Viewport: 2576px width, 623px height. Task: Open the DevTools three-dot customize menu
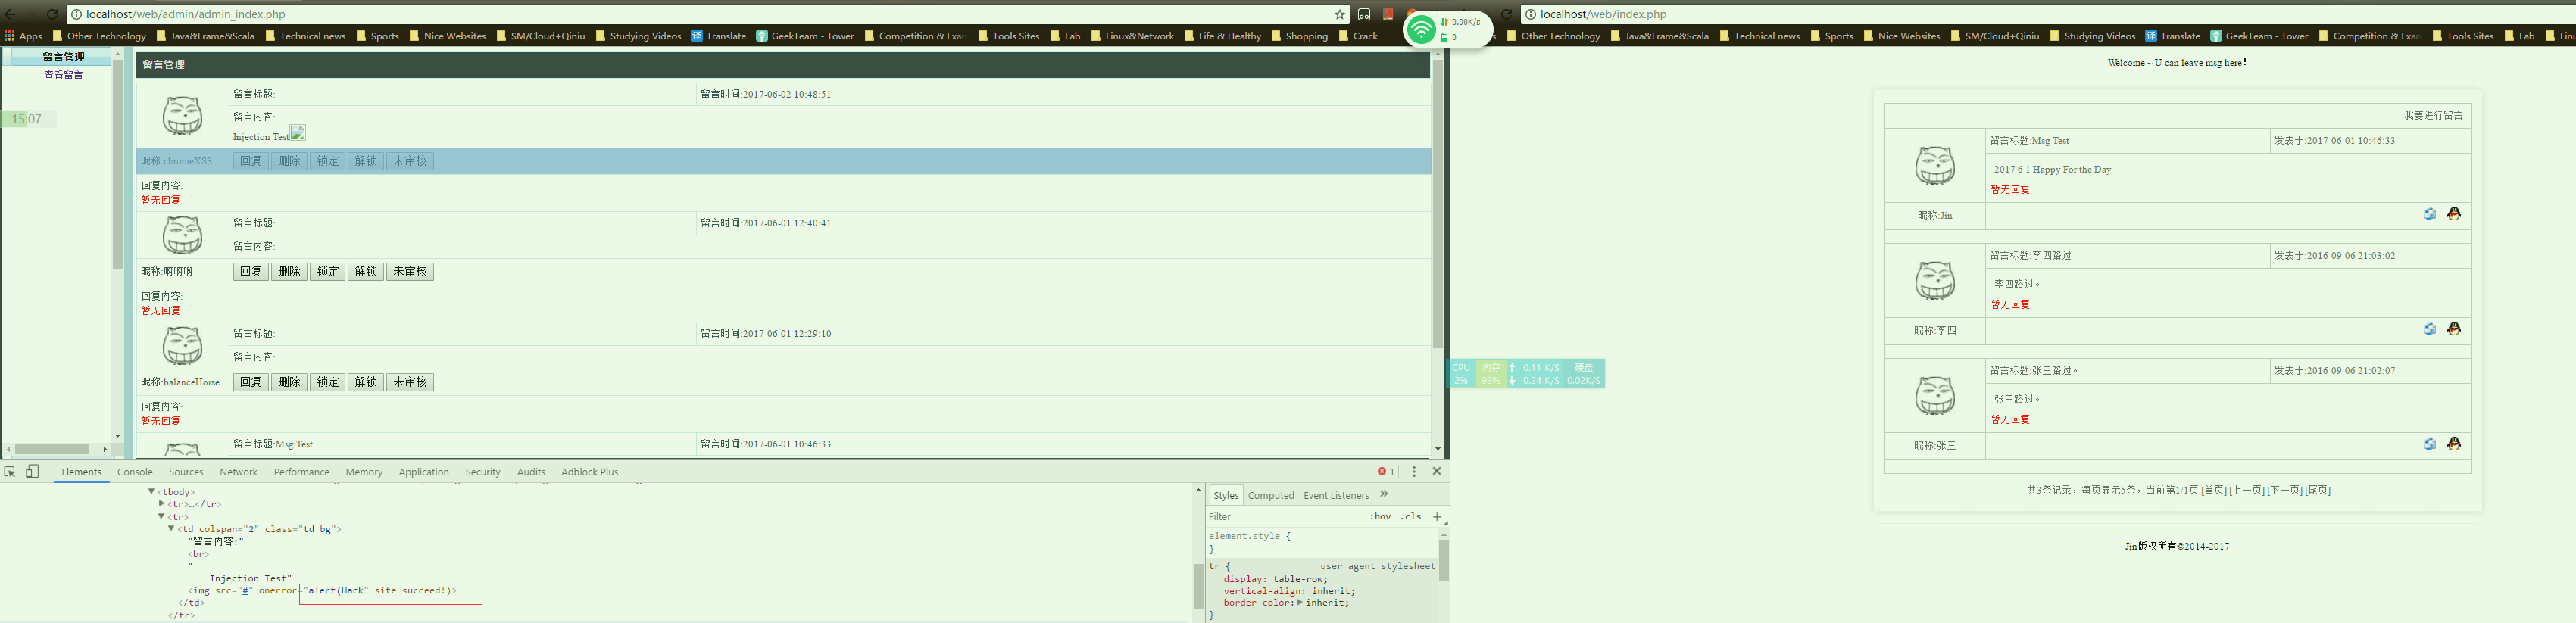[x=1413, y=472]
